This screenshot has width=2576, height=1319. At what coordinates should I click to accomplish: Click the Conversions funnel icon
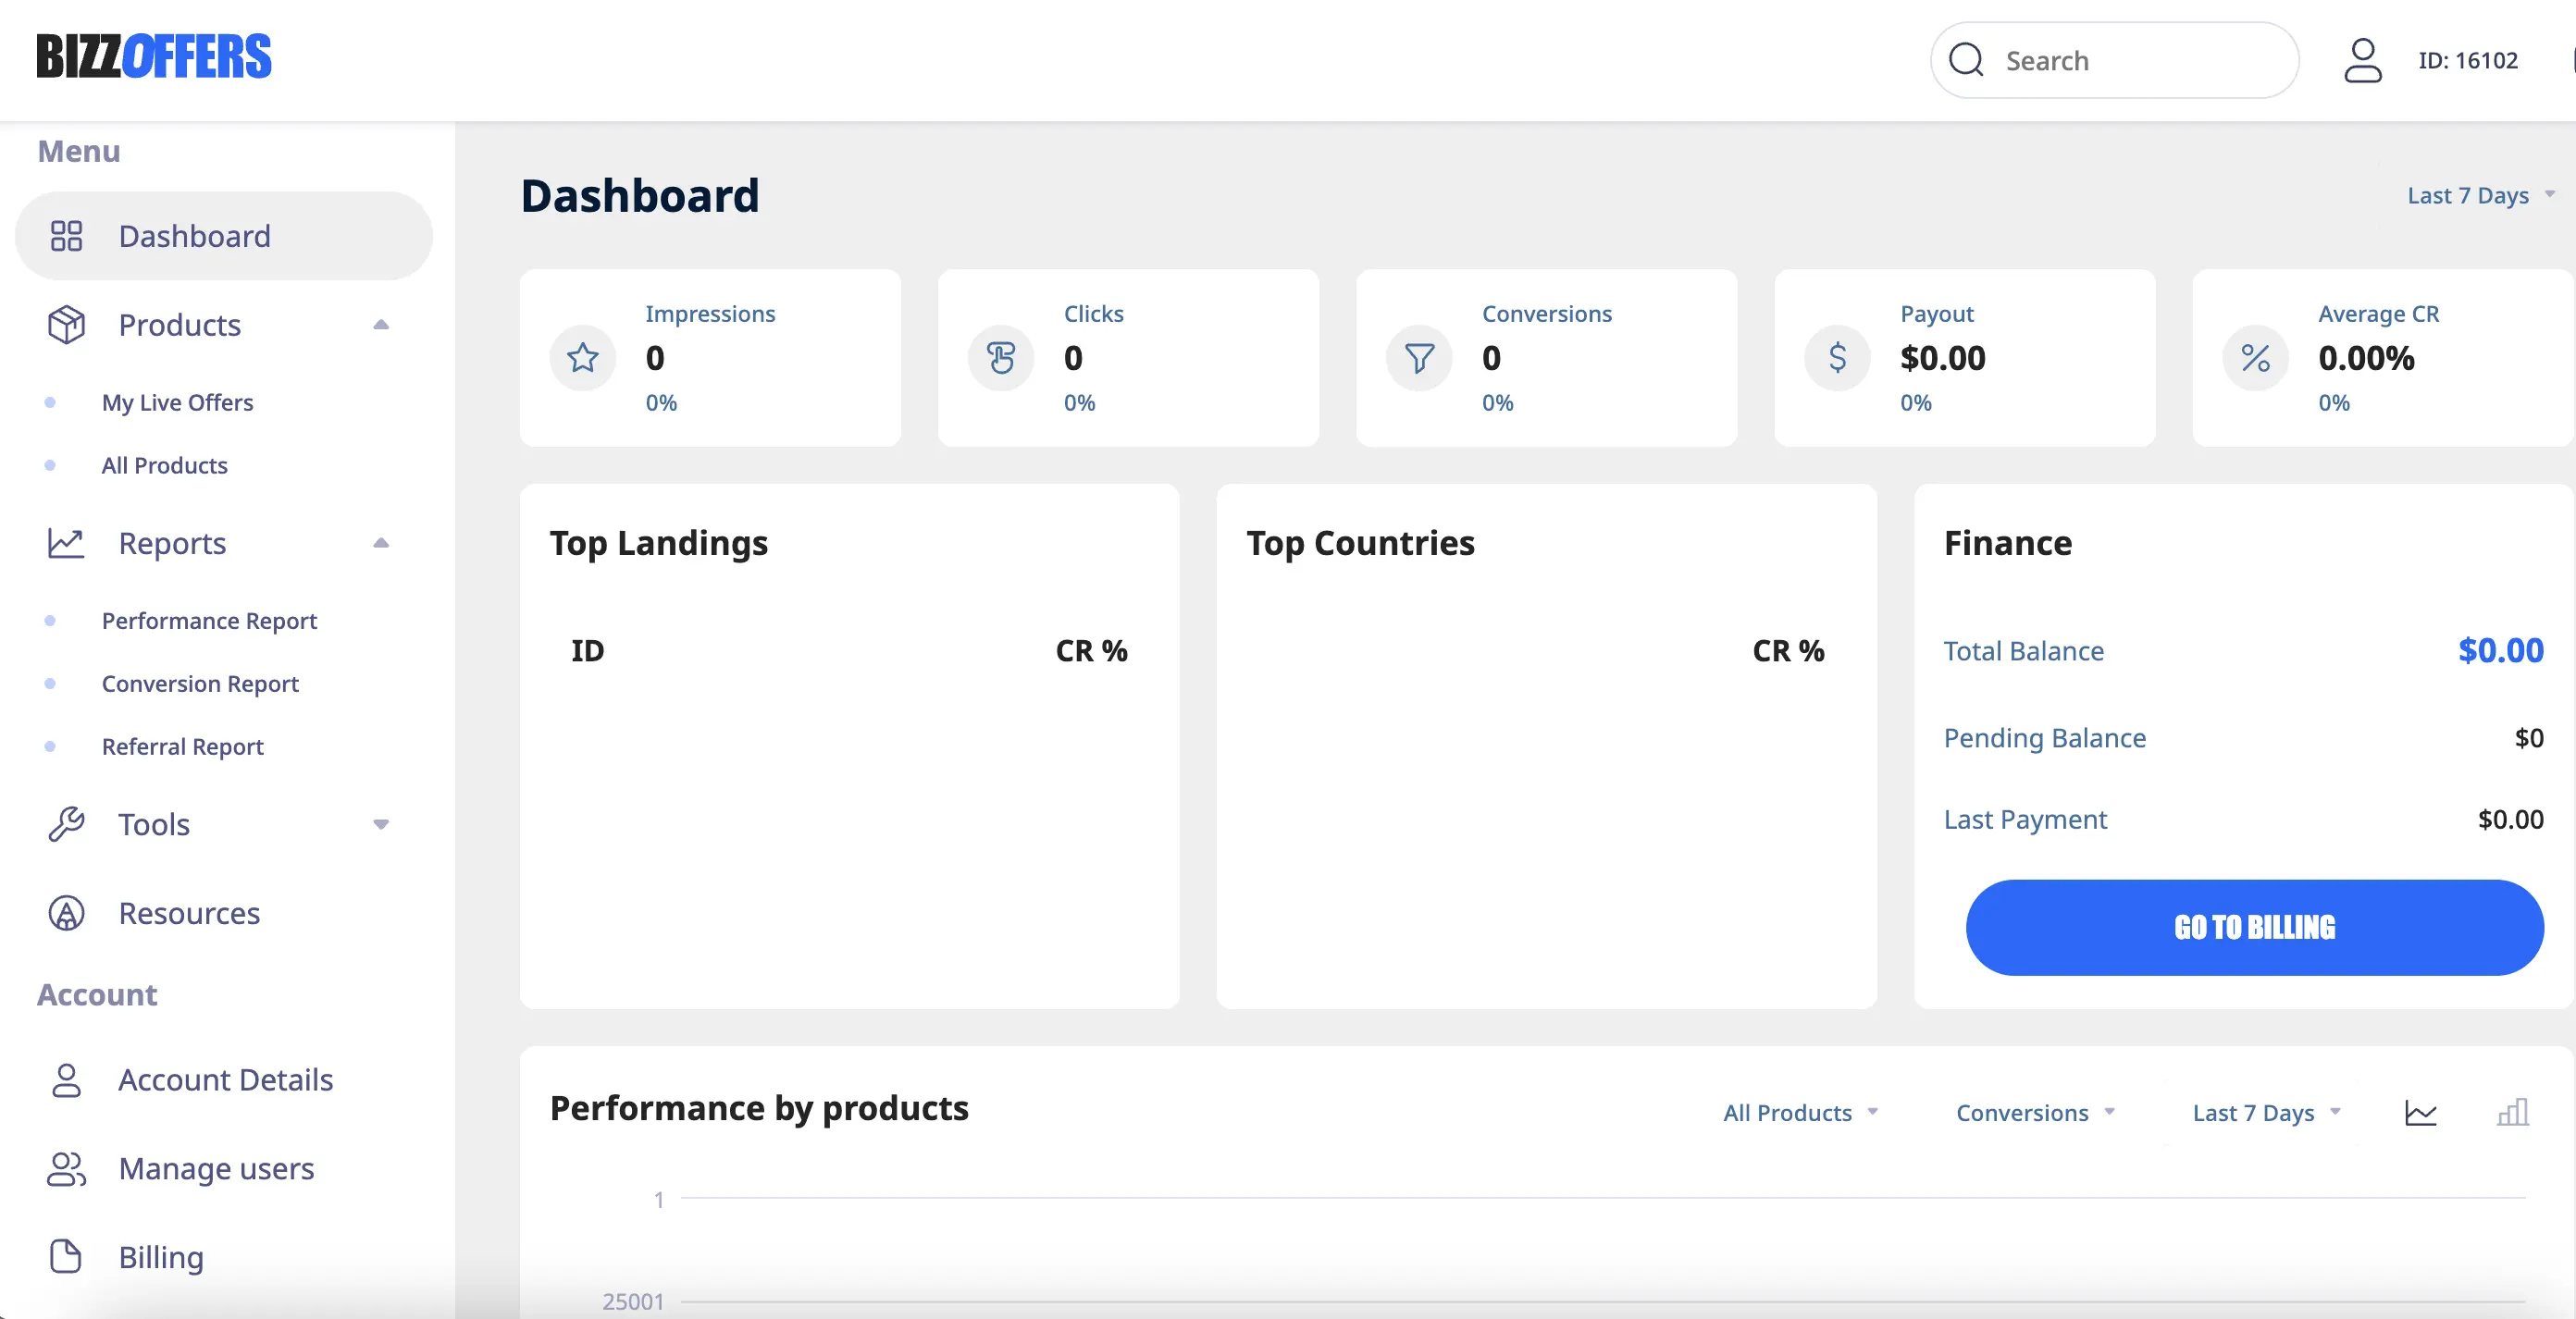(1419, 358)
